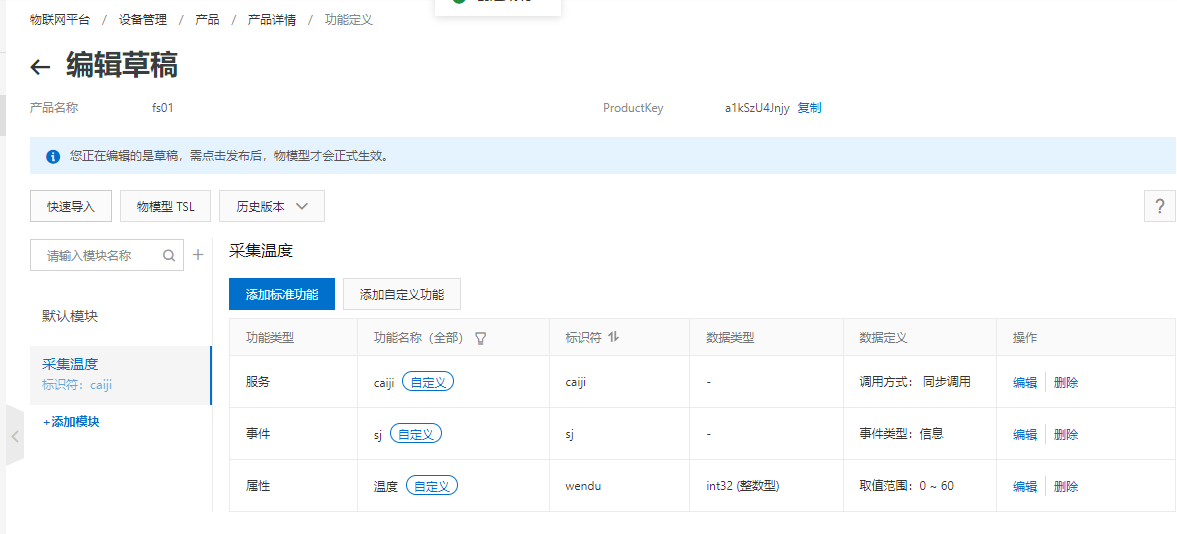Click 添加自定义功能 button
This screenshot has height=534, width=1177.
[x=401, y=294]
